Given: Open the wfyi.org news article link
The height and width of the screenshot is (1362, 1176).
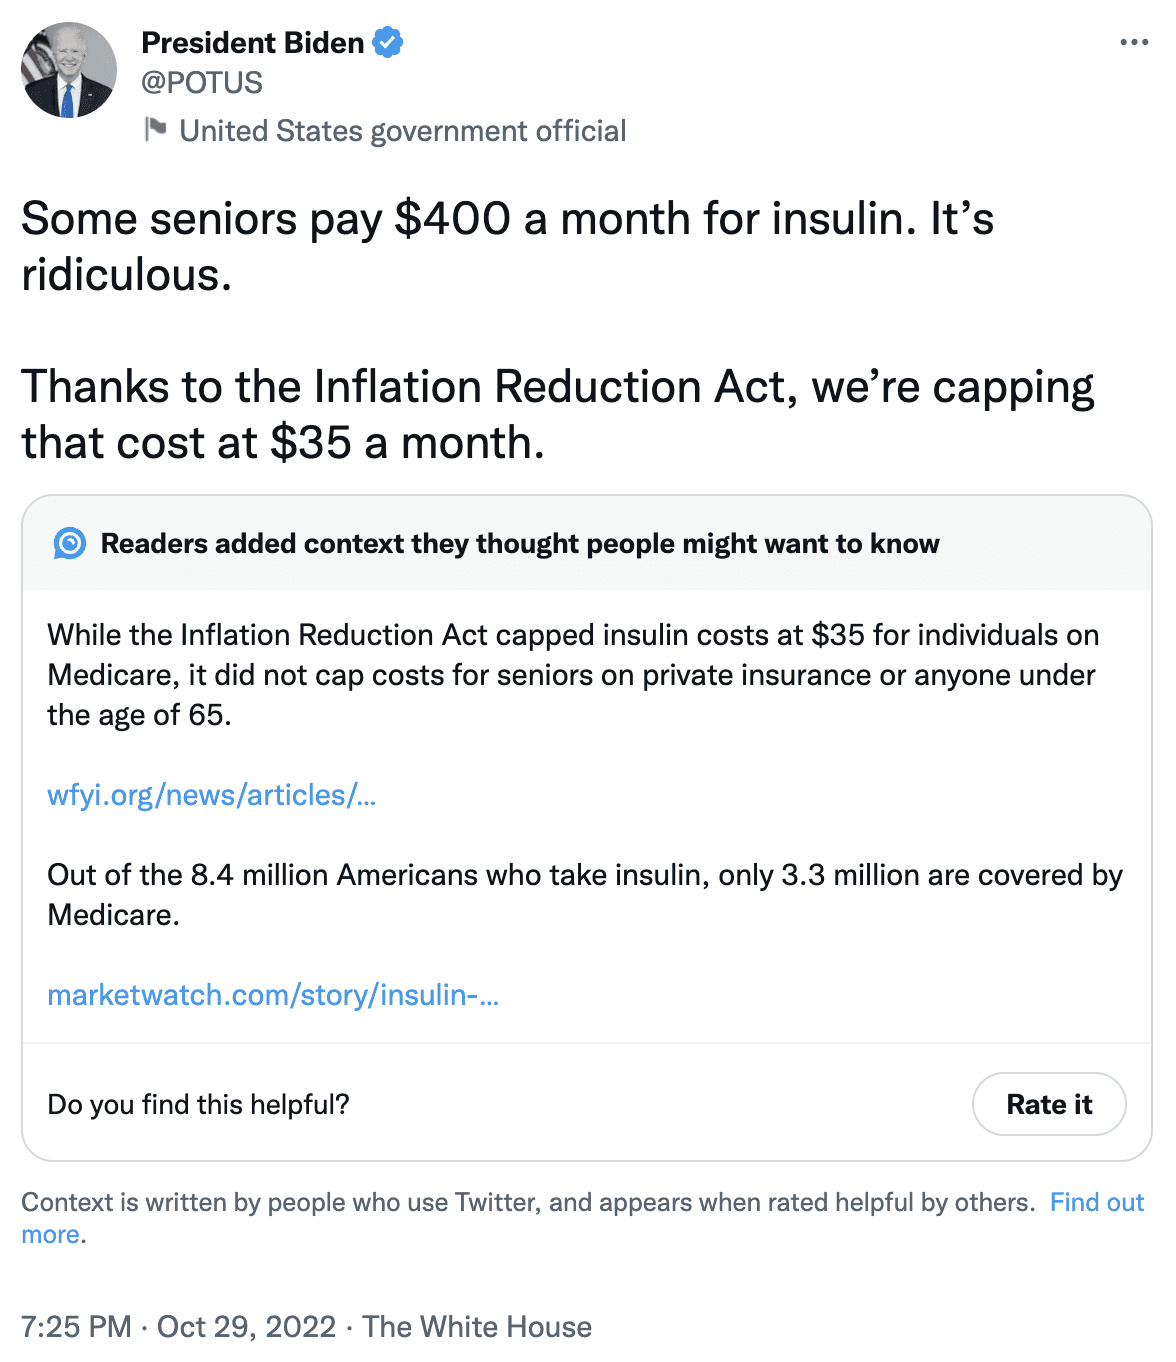Looking at the screenshot, I should [x=212, y=795].
